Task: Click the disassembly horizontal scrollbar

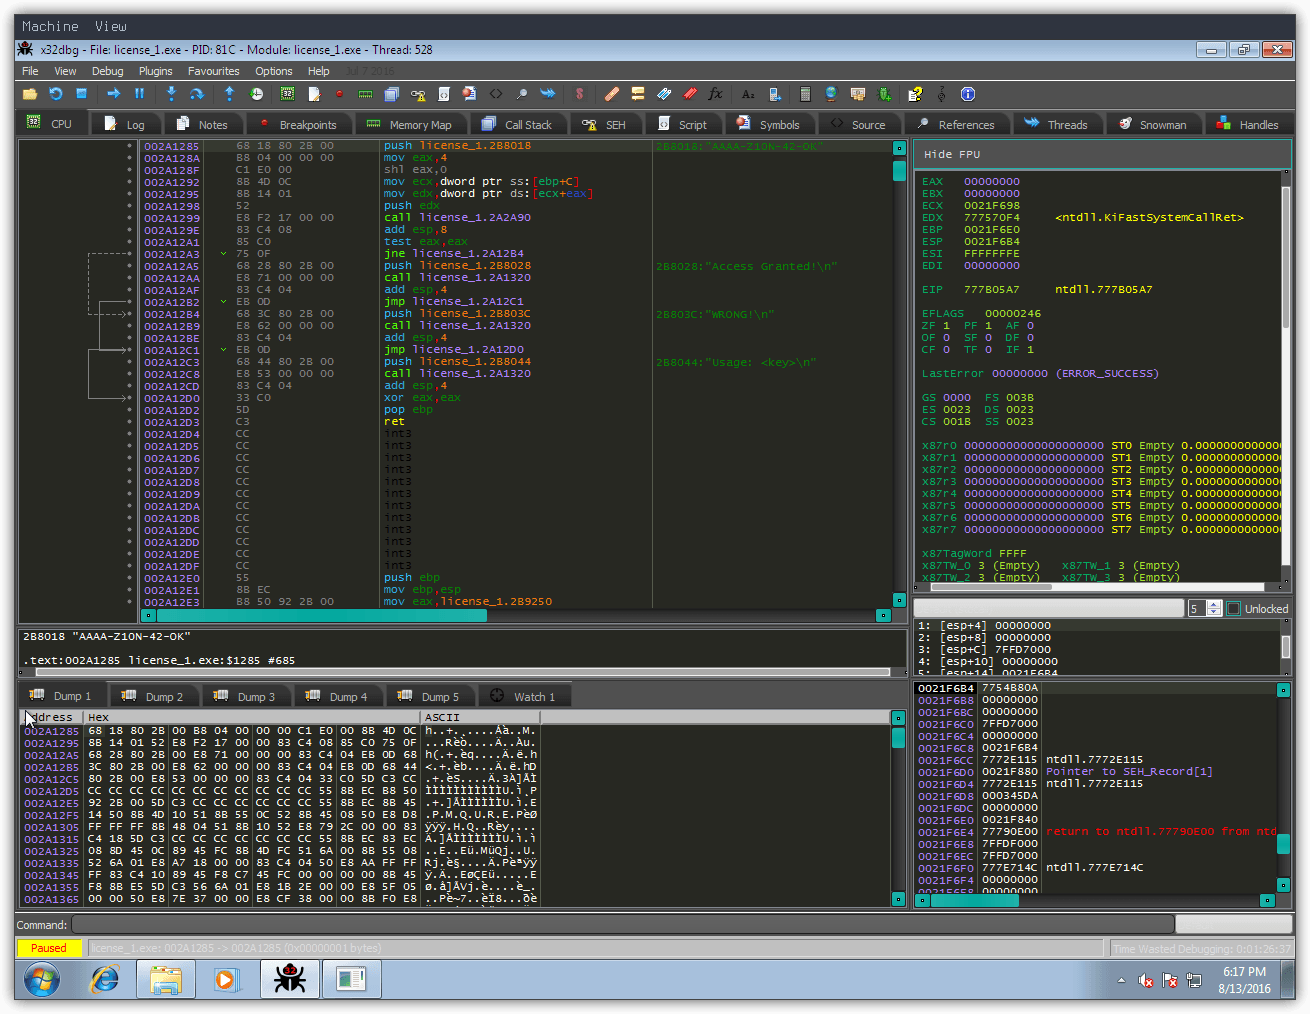Action: 516,615
